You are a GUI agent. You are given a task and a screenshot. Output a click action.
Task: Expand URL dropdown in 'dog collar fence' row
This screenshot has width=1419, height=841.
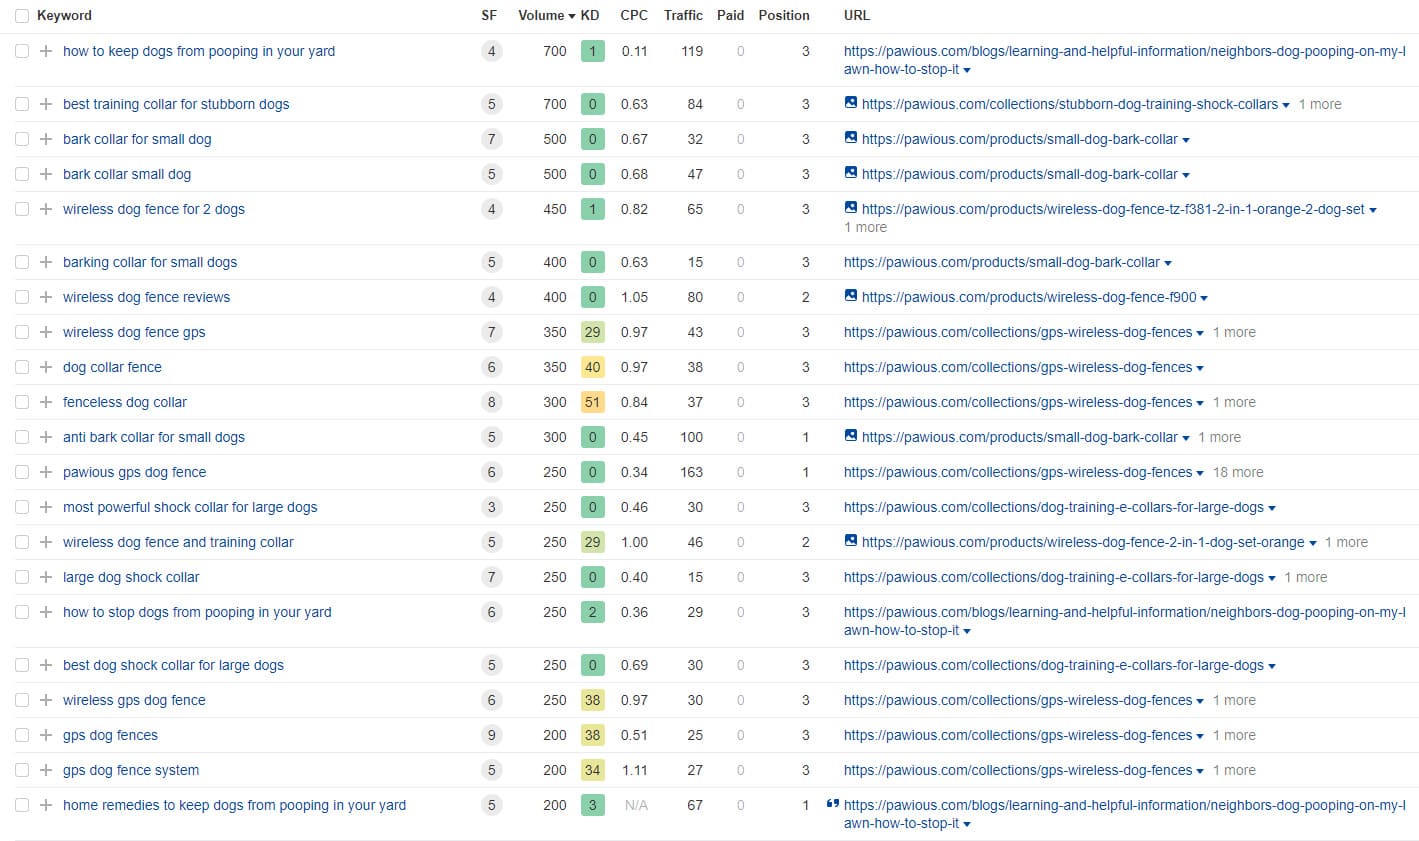[x=1200, y=368]
